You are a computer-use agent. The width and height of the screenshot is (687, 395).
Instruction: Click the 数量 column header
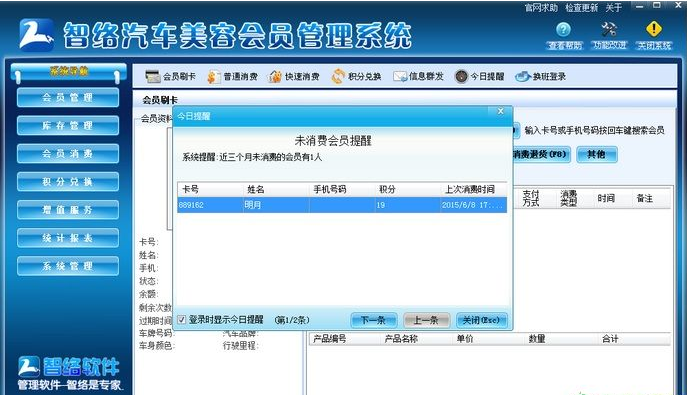(537, 339)
